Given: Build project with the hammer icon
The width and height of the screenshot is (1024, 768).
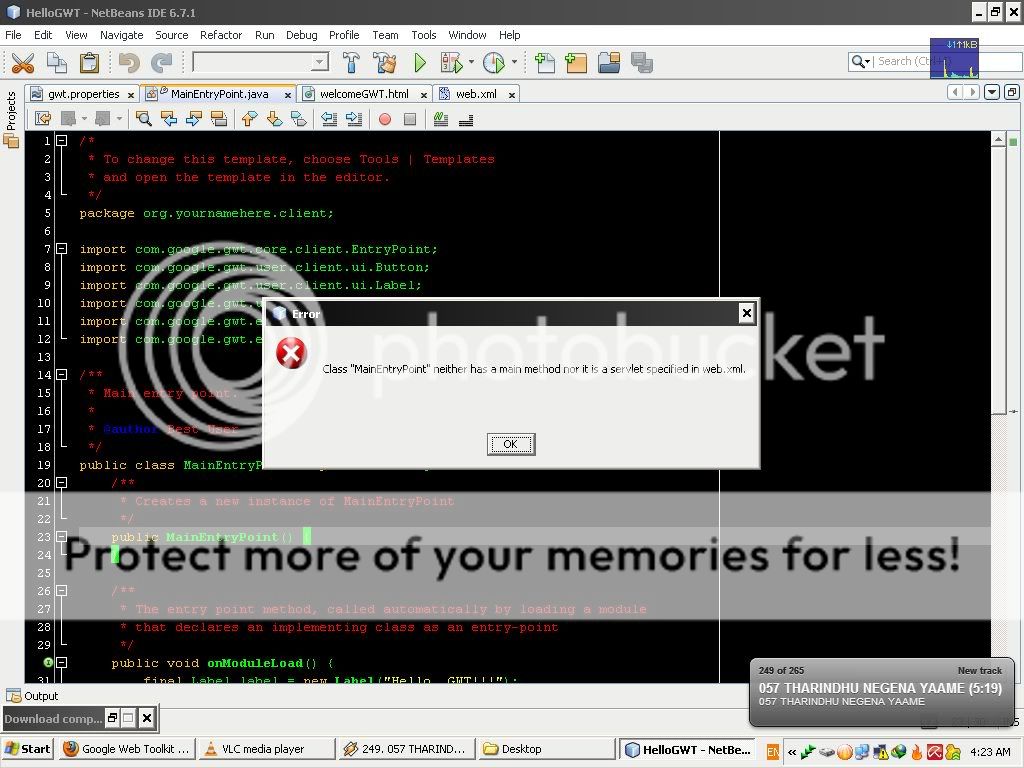Looking at the screenshot, I should pyautogui.click(x=351, y=63).
